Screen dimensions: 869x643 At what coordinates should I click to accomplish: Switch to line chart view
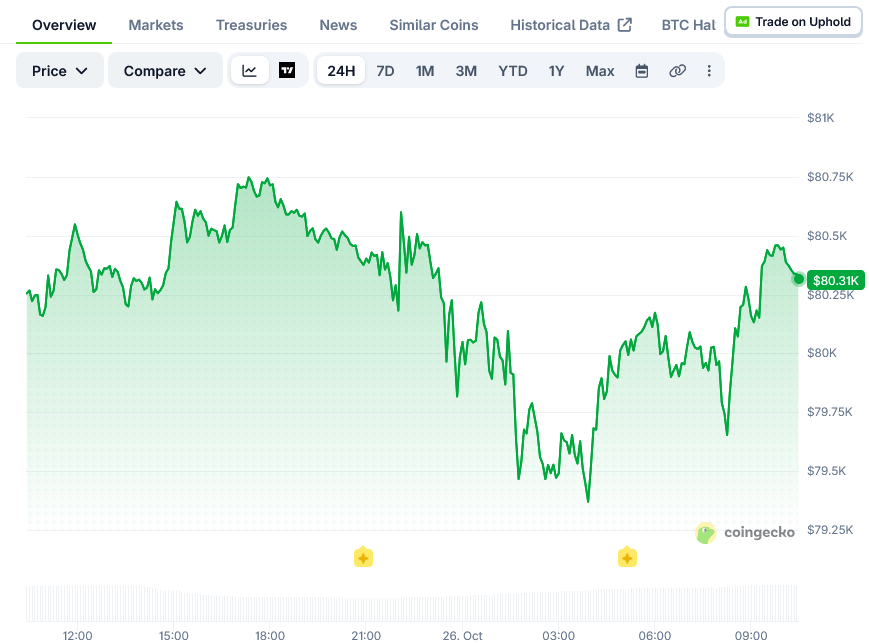coord(249,71)
